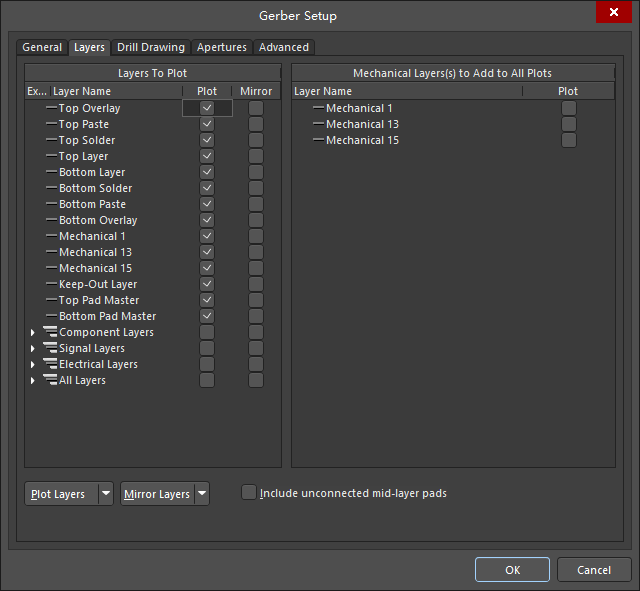
Task: Open the Plot Layers dropdown arrow
Action: click(106, 493)
